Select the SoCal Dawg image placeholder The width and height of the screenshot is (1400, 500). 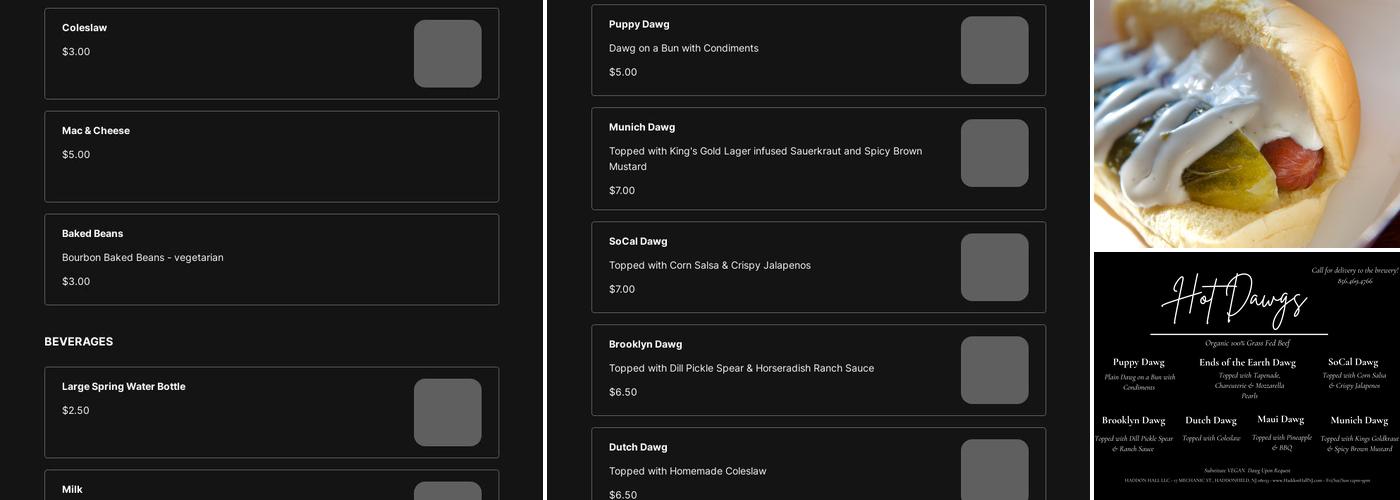coord(994,267)
